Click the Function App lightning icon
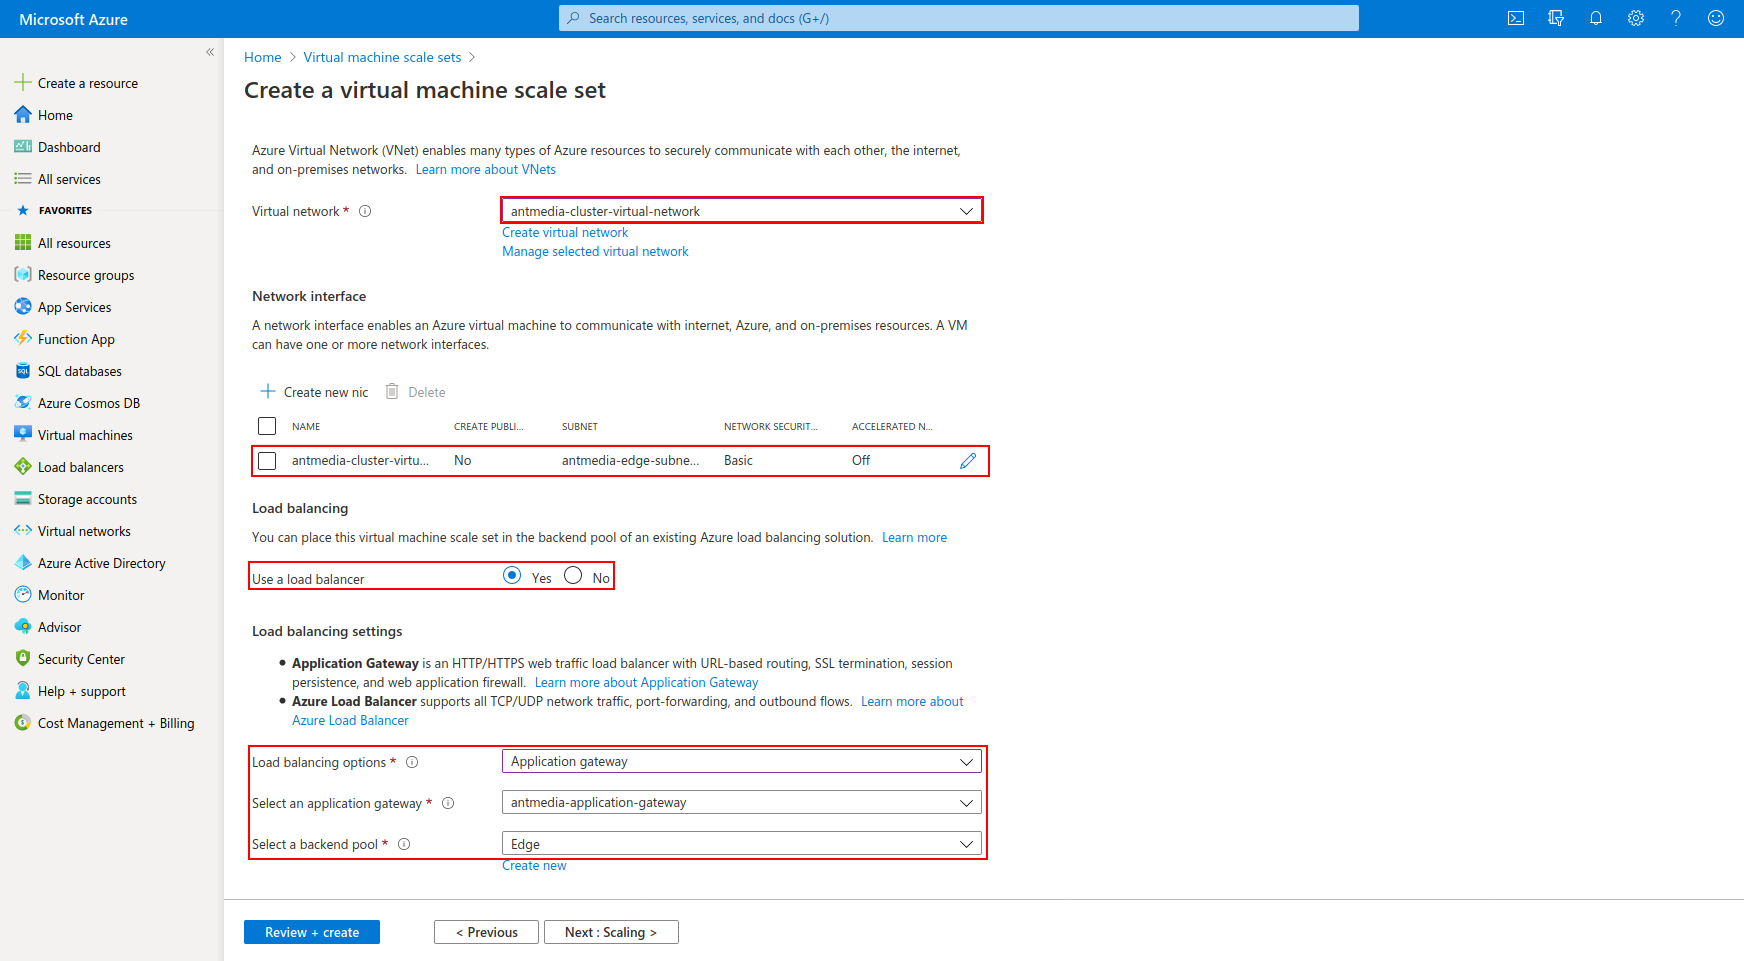The image size is (1744, 961). [23, 339]
